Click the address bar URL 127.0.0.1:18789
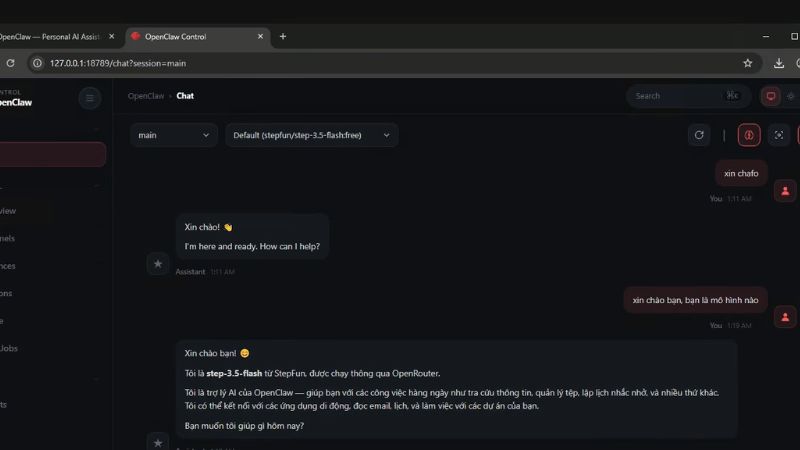This screenshot has height=450, width=800. tap(118, 63)
